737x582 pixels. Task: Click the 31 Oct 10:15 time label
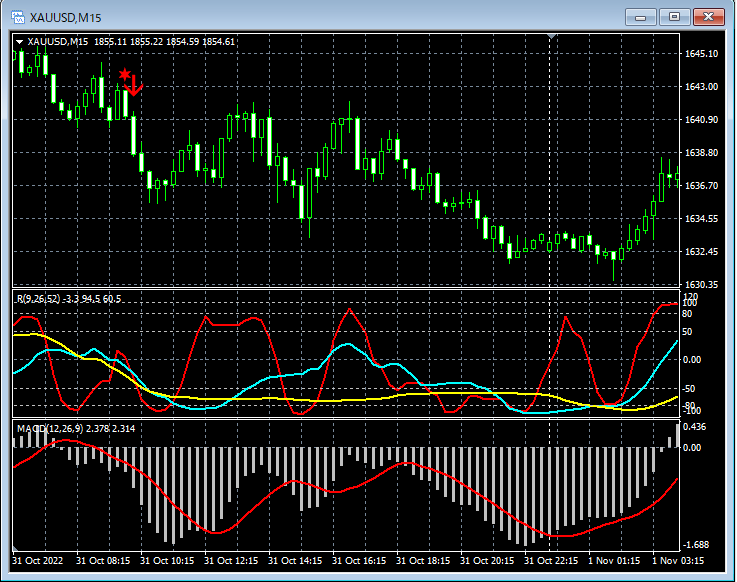pos(167,561)
